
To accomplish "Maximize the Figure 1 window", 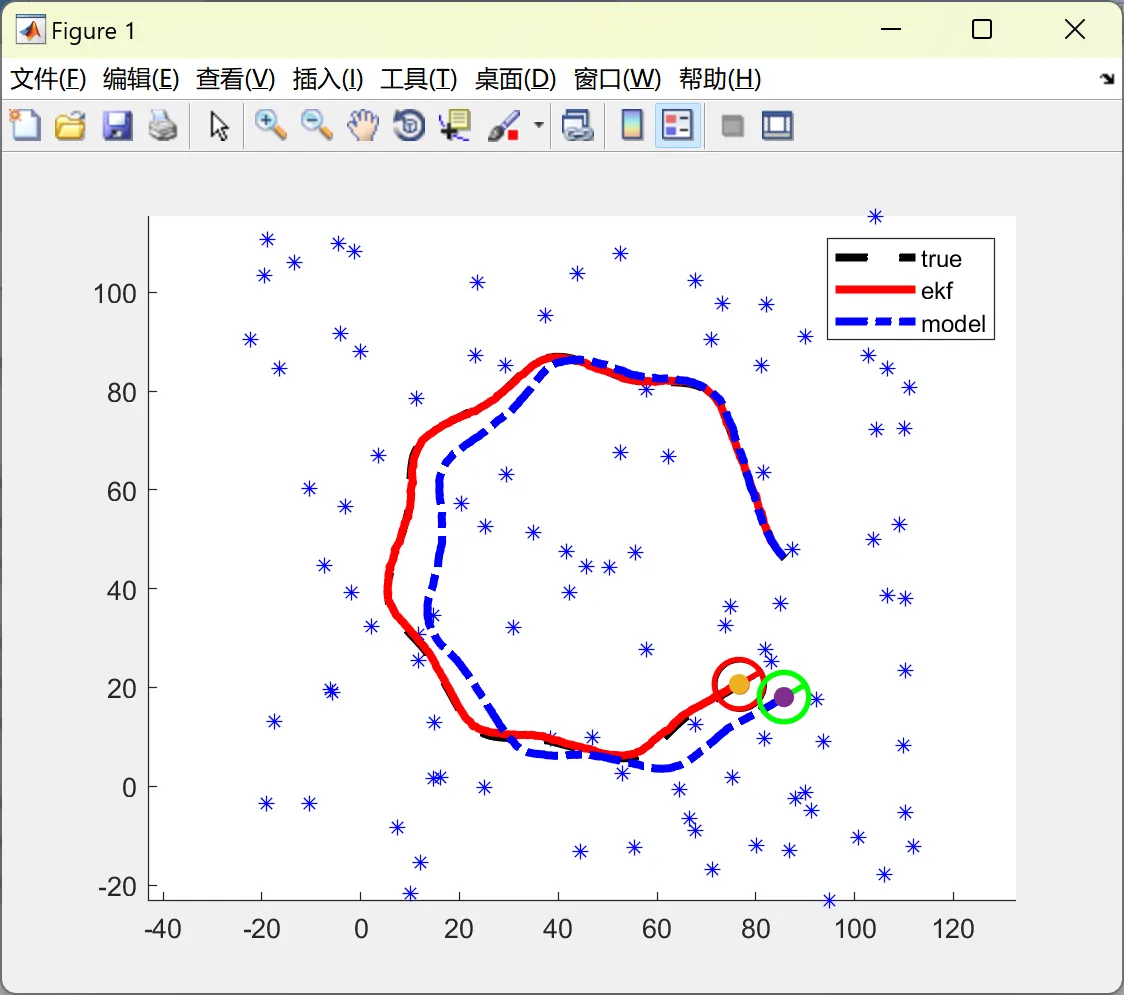I will coord(981,29).
